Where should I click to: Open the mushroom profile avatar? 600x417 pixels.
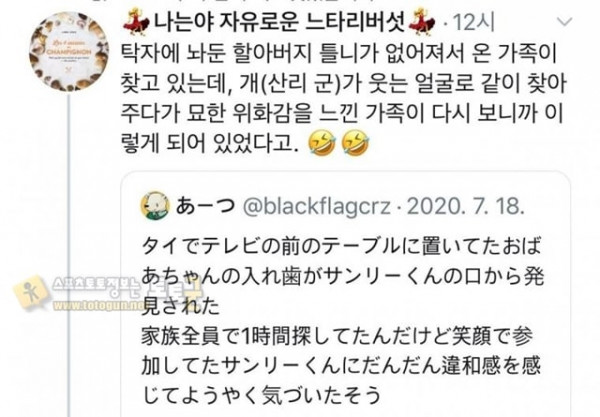(69, 52)
